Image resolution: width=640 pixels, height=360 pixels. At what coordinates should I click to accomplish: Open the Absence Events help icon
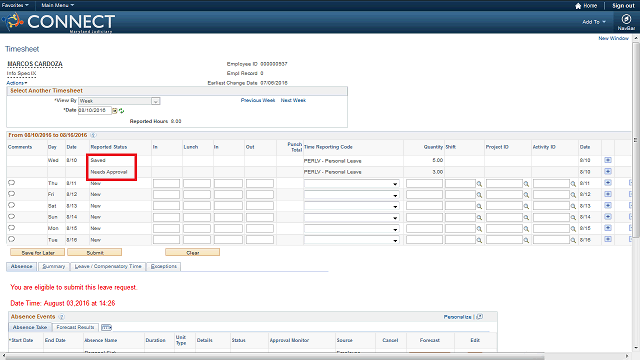pos(61,317)
